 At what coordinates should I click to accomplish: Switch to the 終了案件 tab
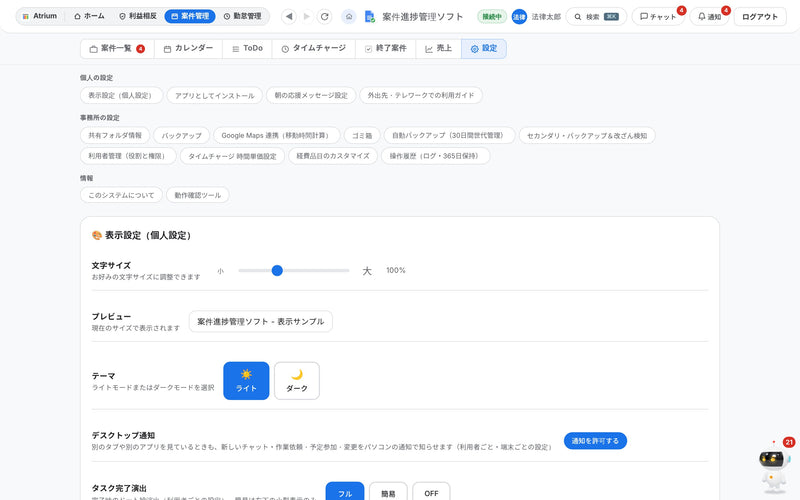point(386,48)
